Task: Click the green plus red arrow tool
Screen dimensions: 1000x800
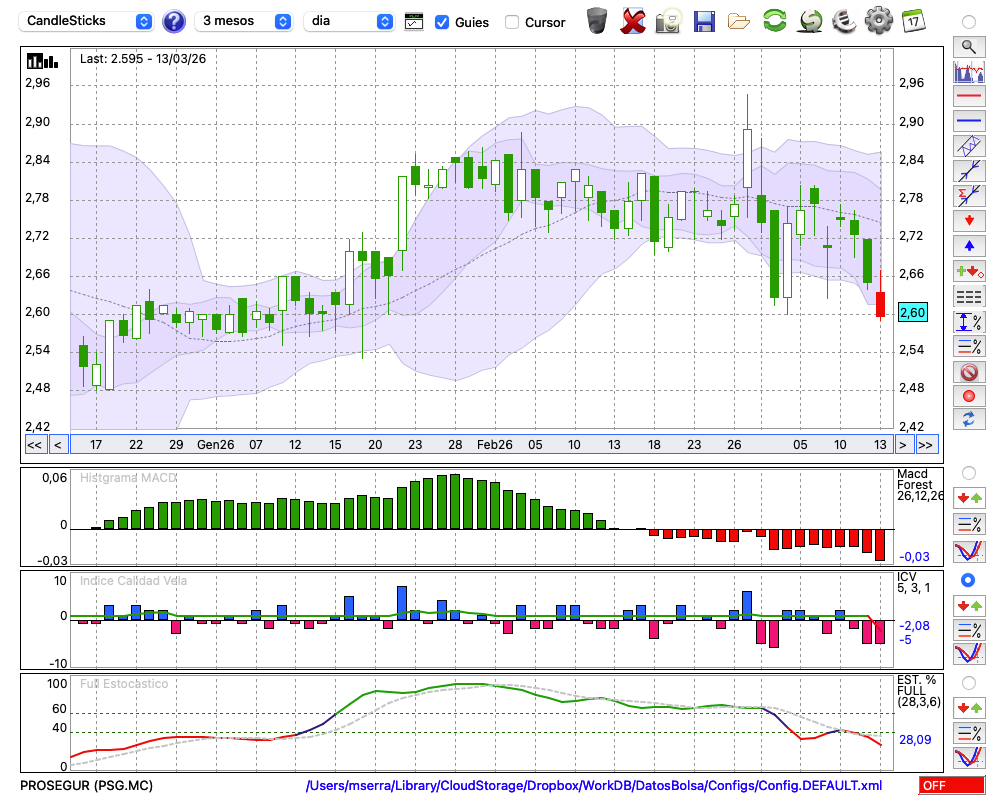Action: tap(969, 271)
